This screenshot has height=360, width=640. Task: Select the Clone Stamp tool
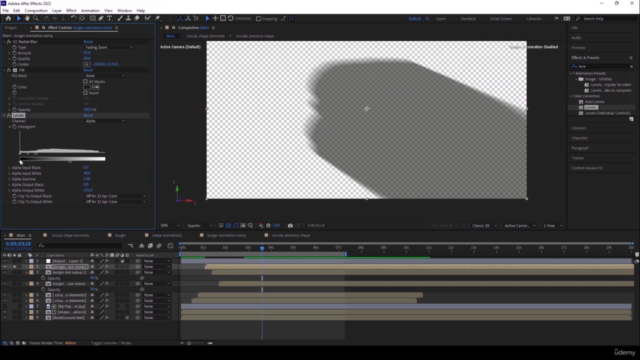(128, 18)
